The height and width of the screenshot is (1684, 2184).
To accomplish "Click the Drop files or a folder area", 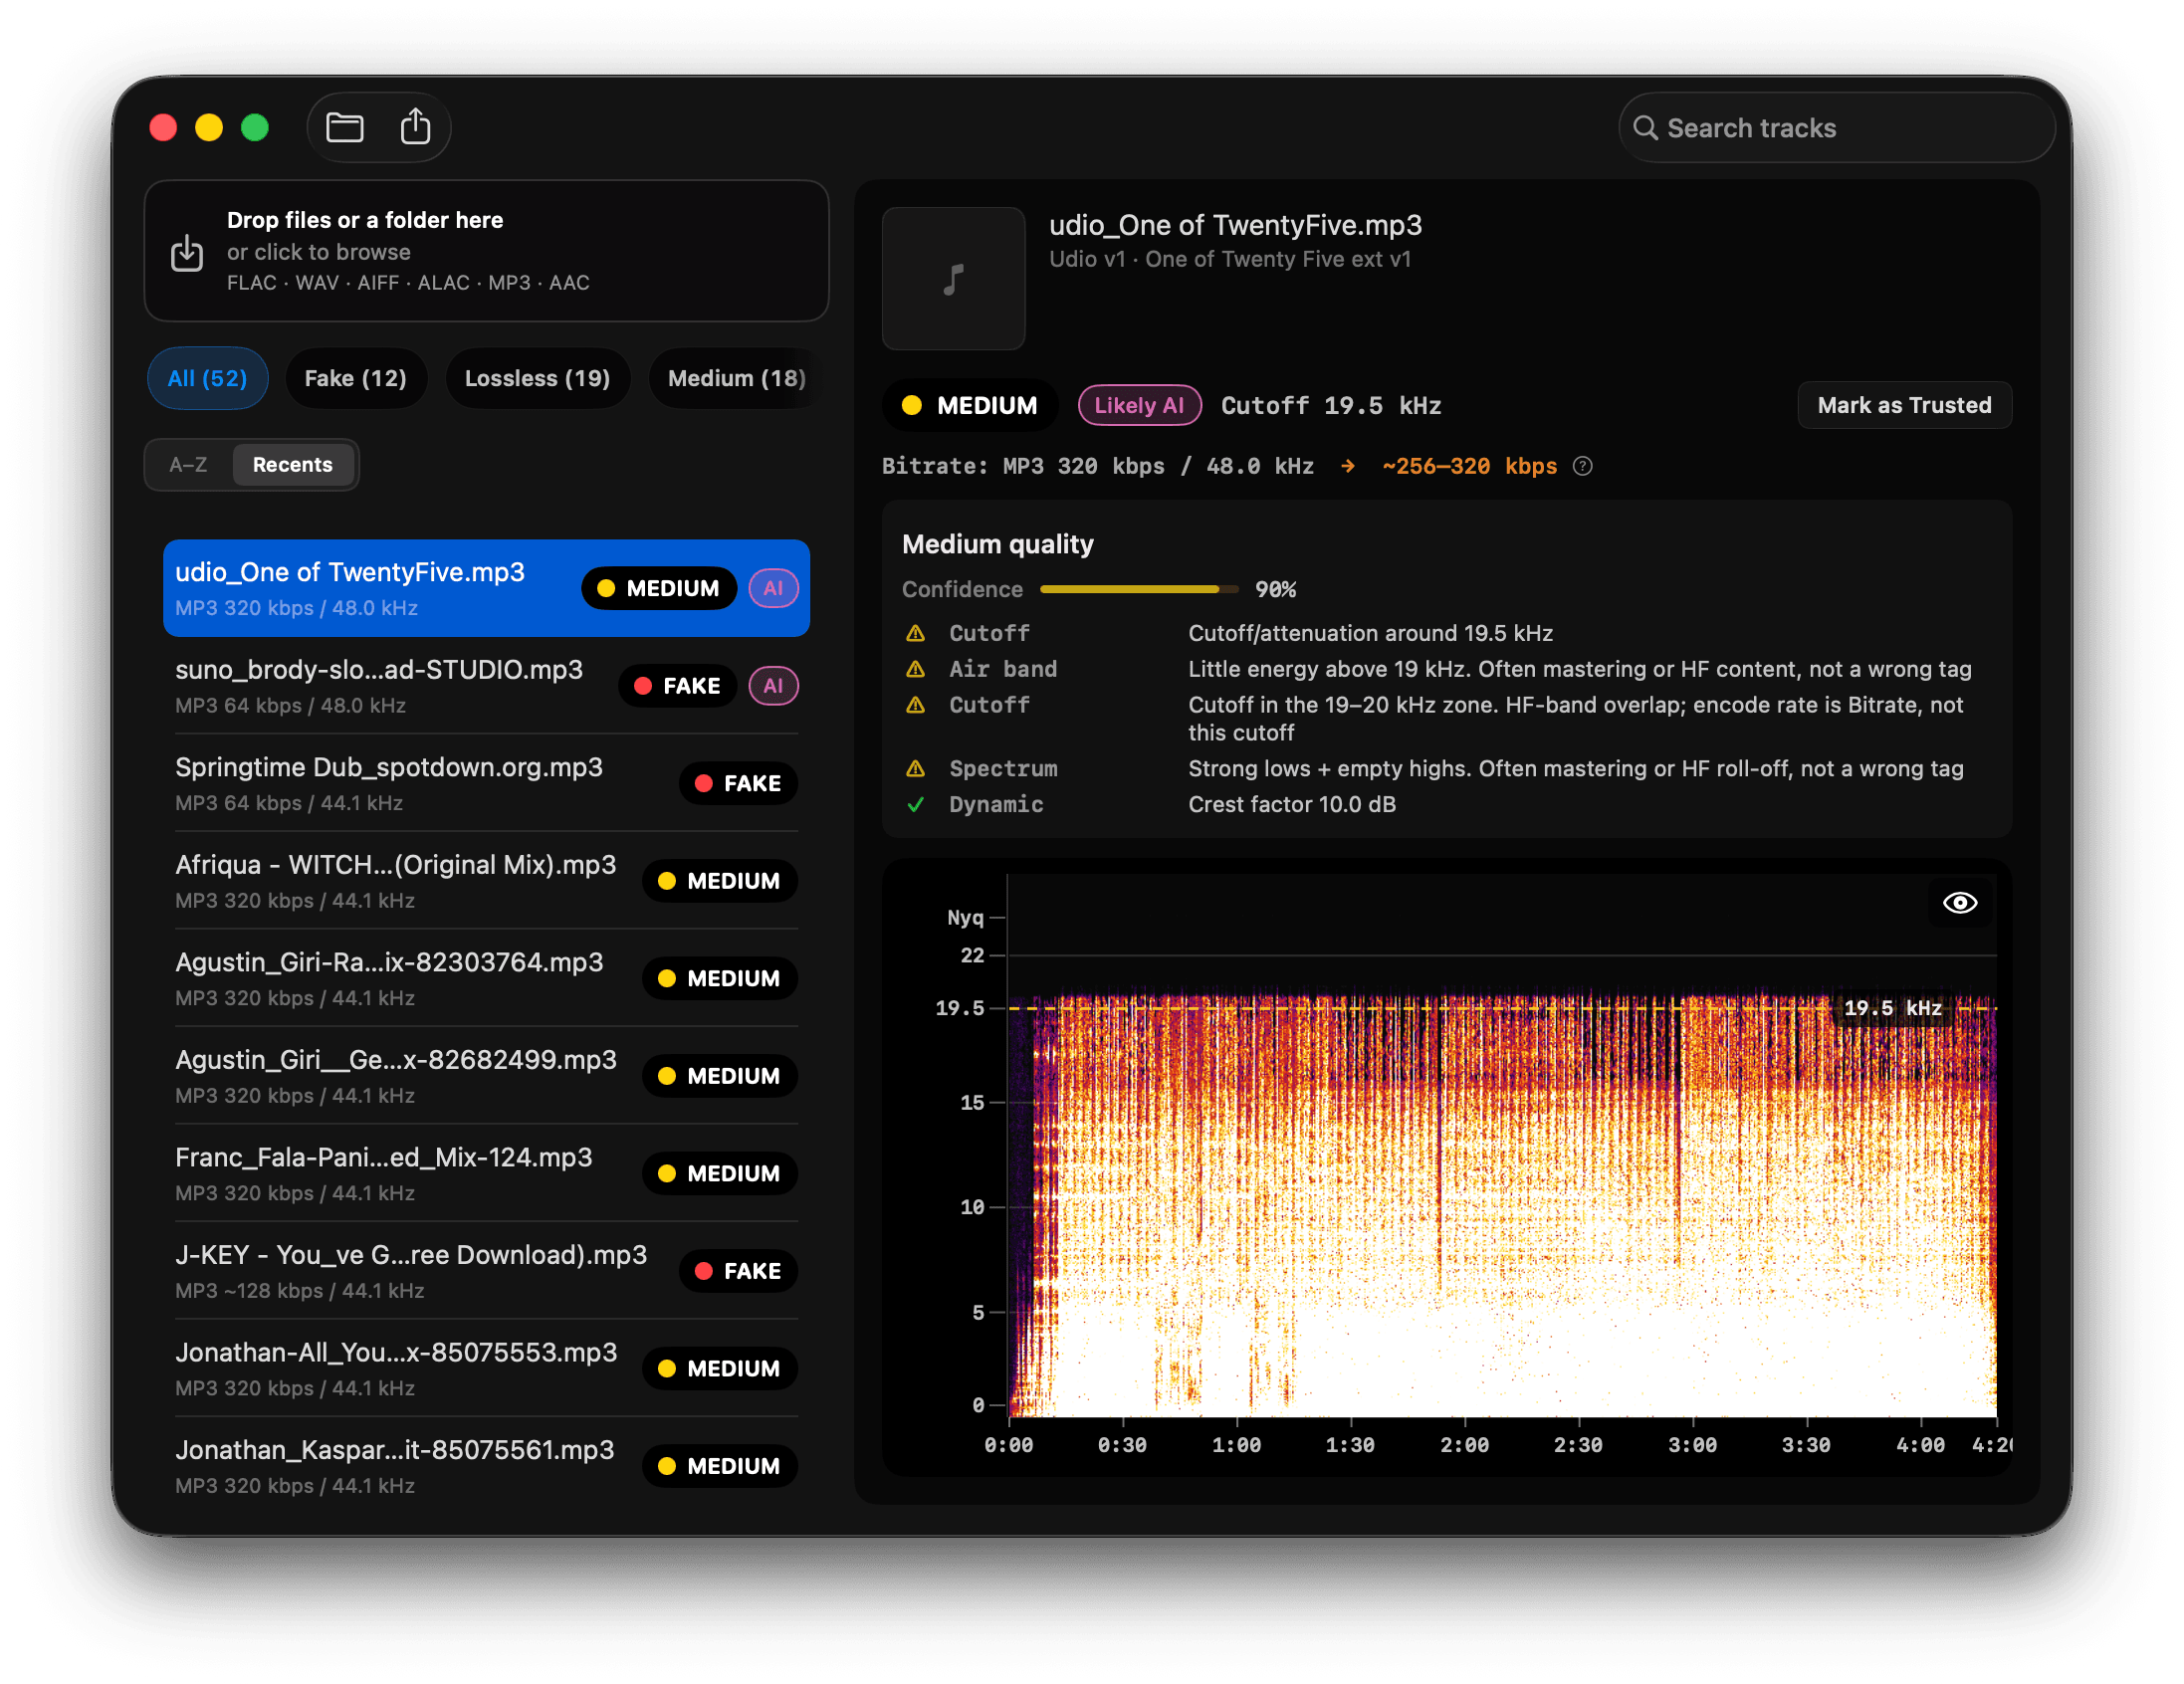I will tap(486, 251).
